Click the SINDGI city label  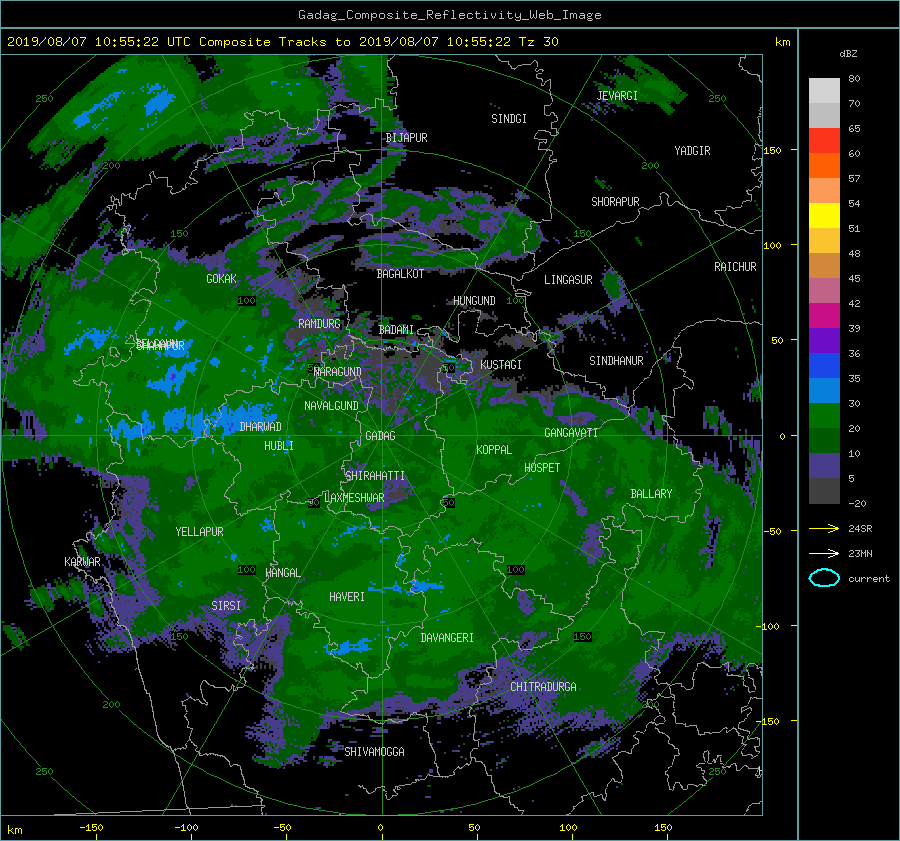[509, 119]
